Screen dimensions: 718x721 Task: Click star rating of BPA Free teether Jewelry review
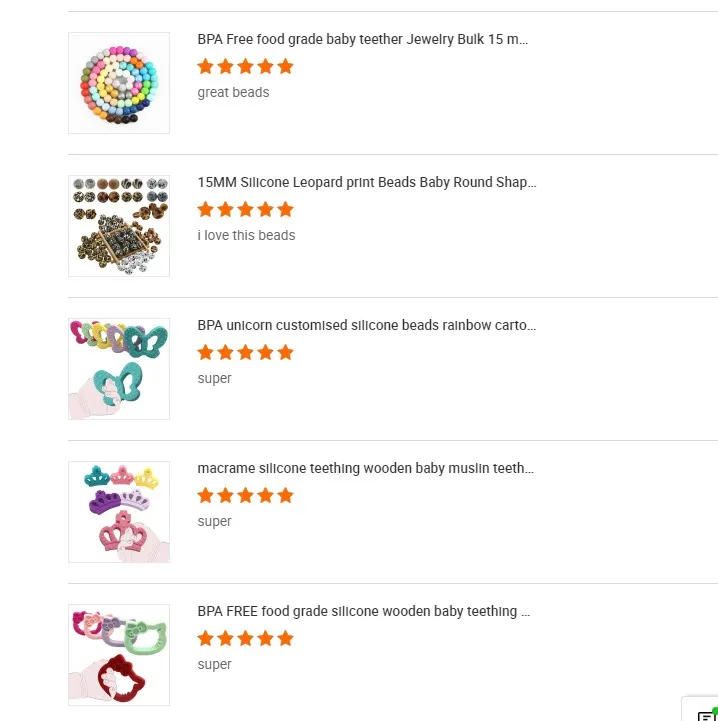pyautogui.click(x=245, y=67)
